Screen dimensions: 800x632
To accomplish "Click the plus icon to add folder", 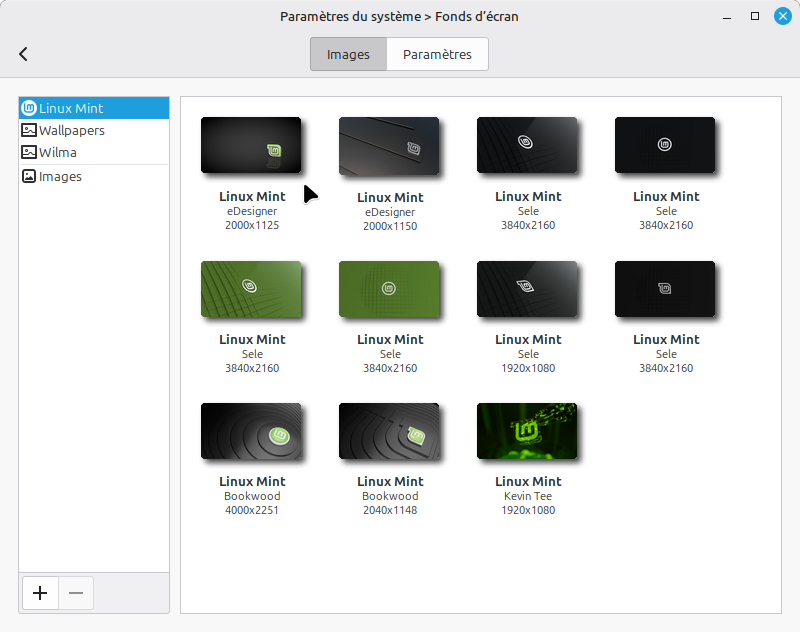I will 40,593.
